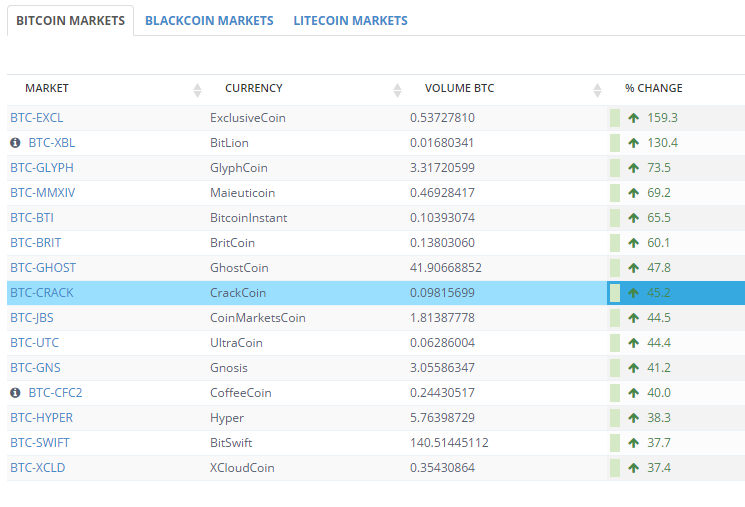Sort by the Currency column arrows
The width and height of the screenshot is (745, 507).
397,90
